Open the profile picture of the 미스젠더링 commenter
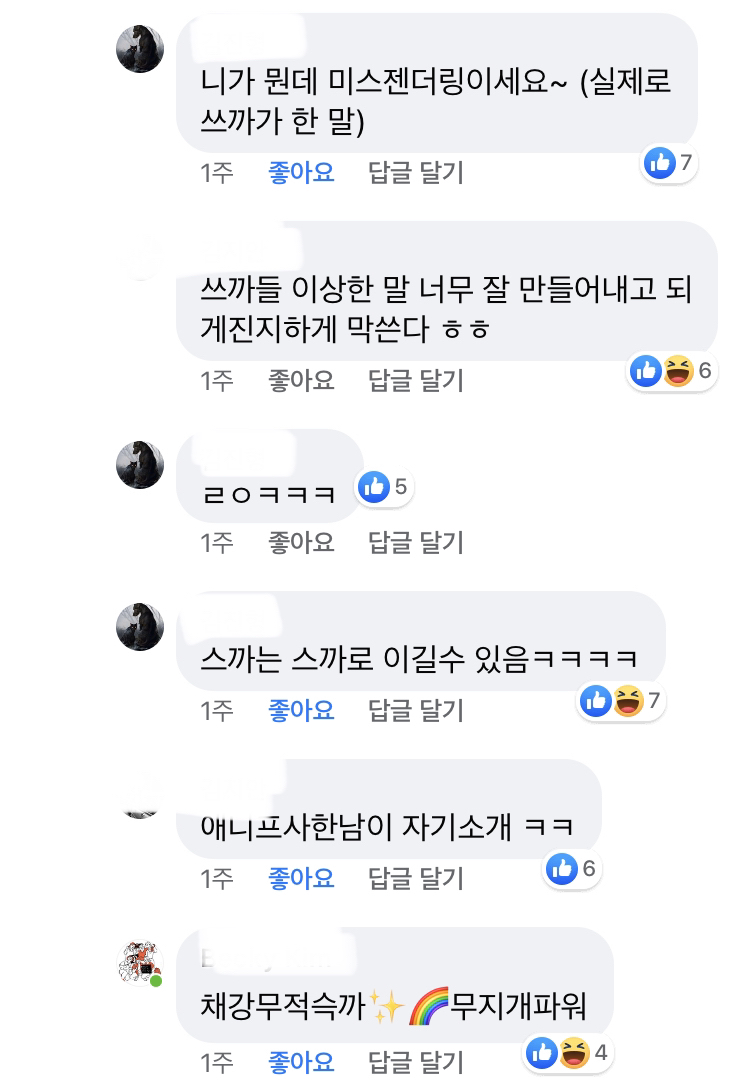 click(x=140, y=48)
